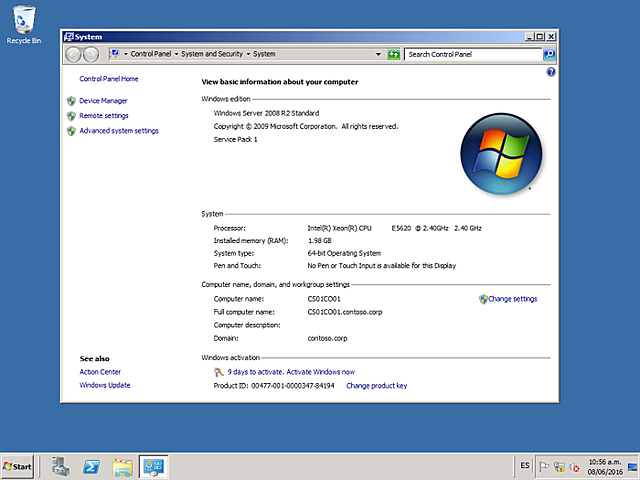Click the System window title icon

click(x=69, y=37)
